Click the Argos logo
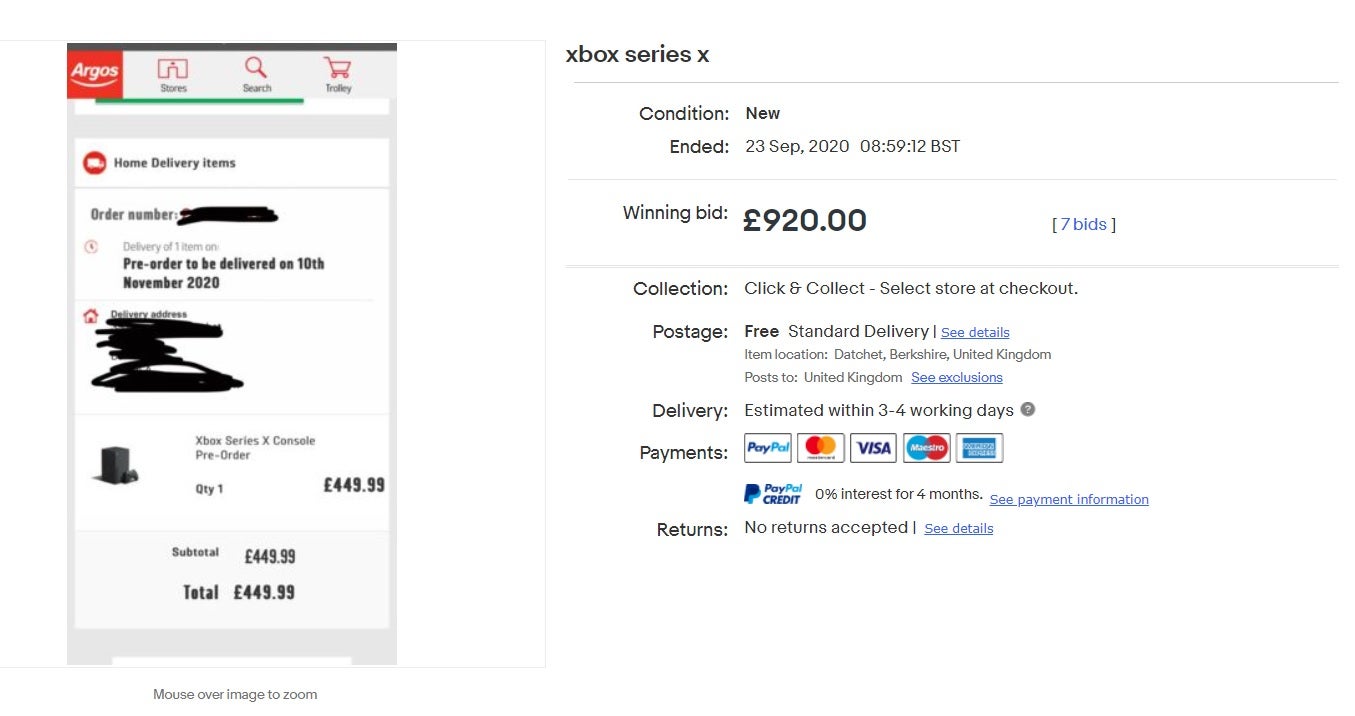 click(94, 73)
